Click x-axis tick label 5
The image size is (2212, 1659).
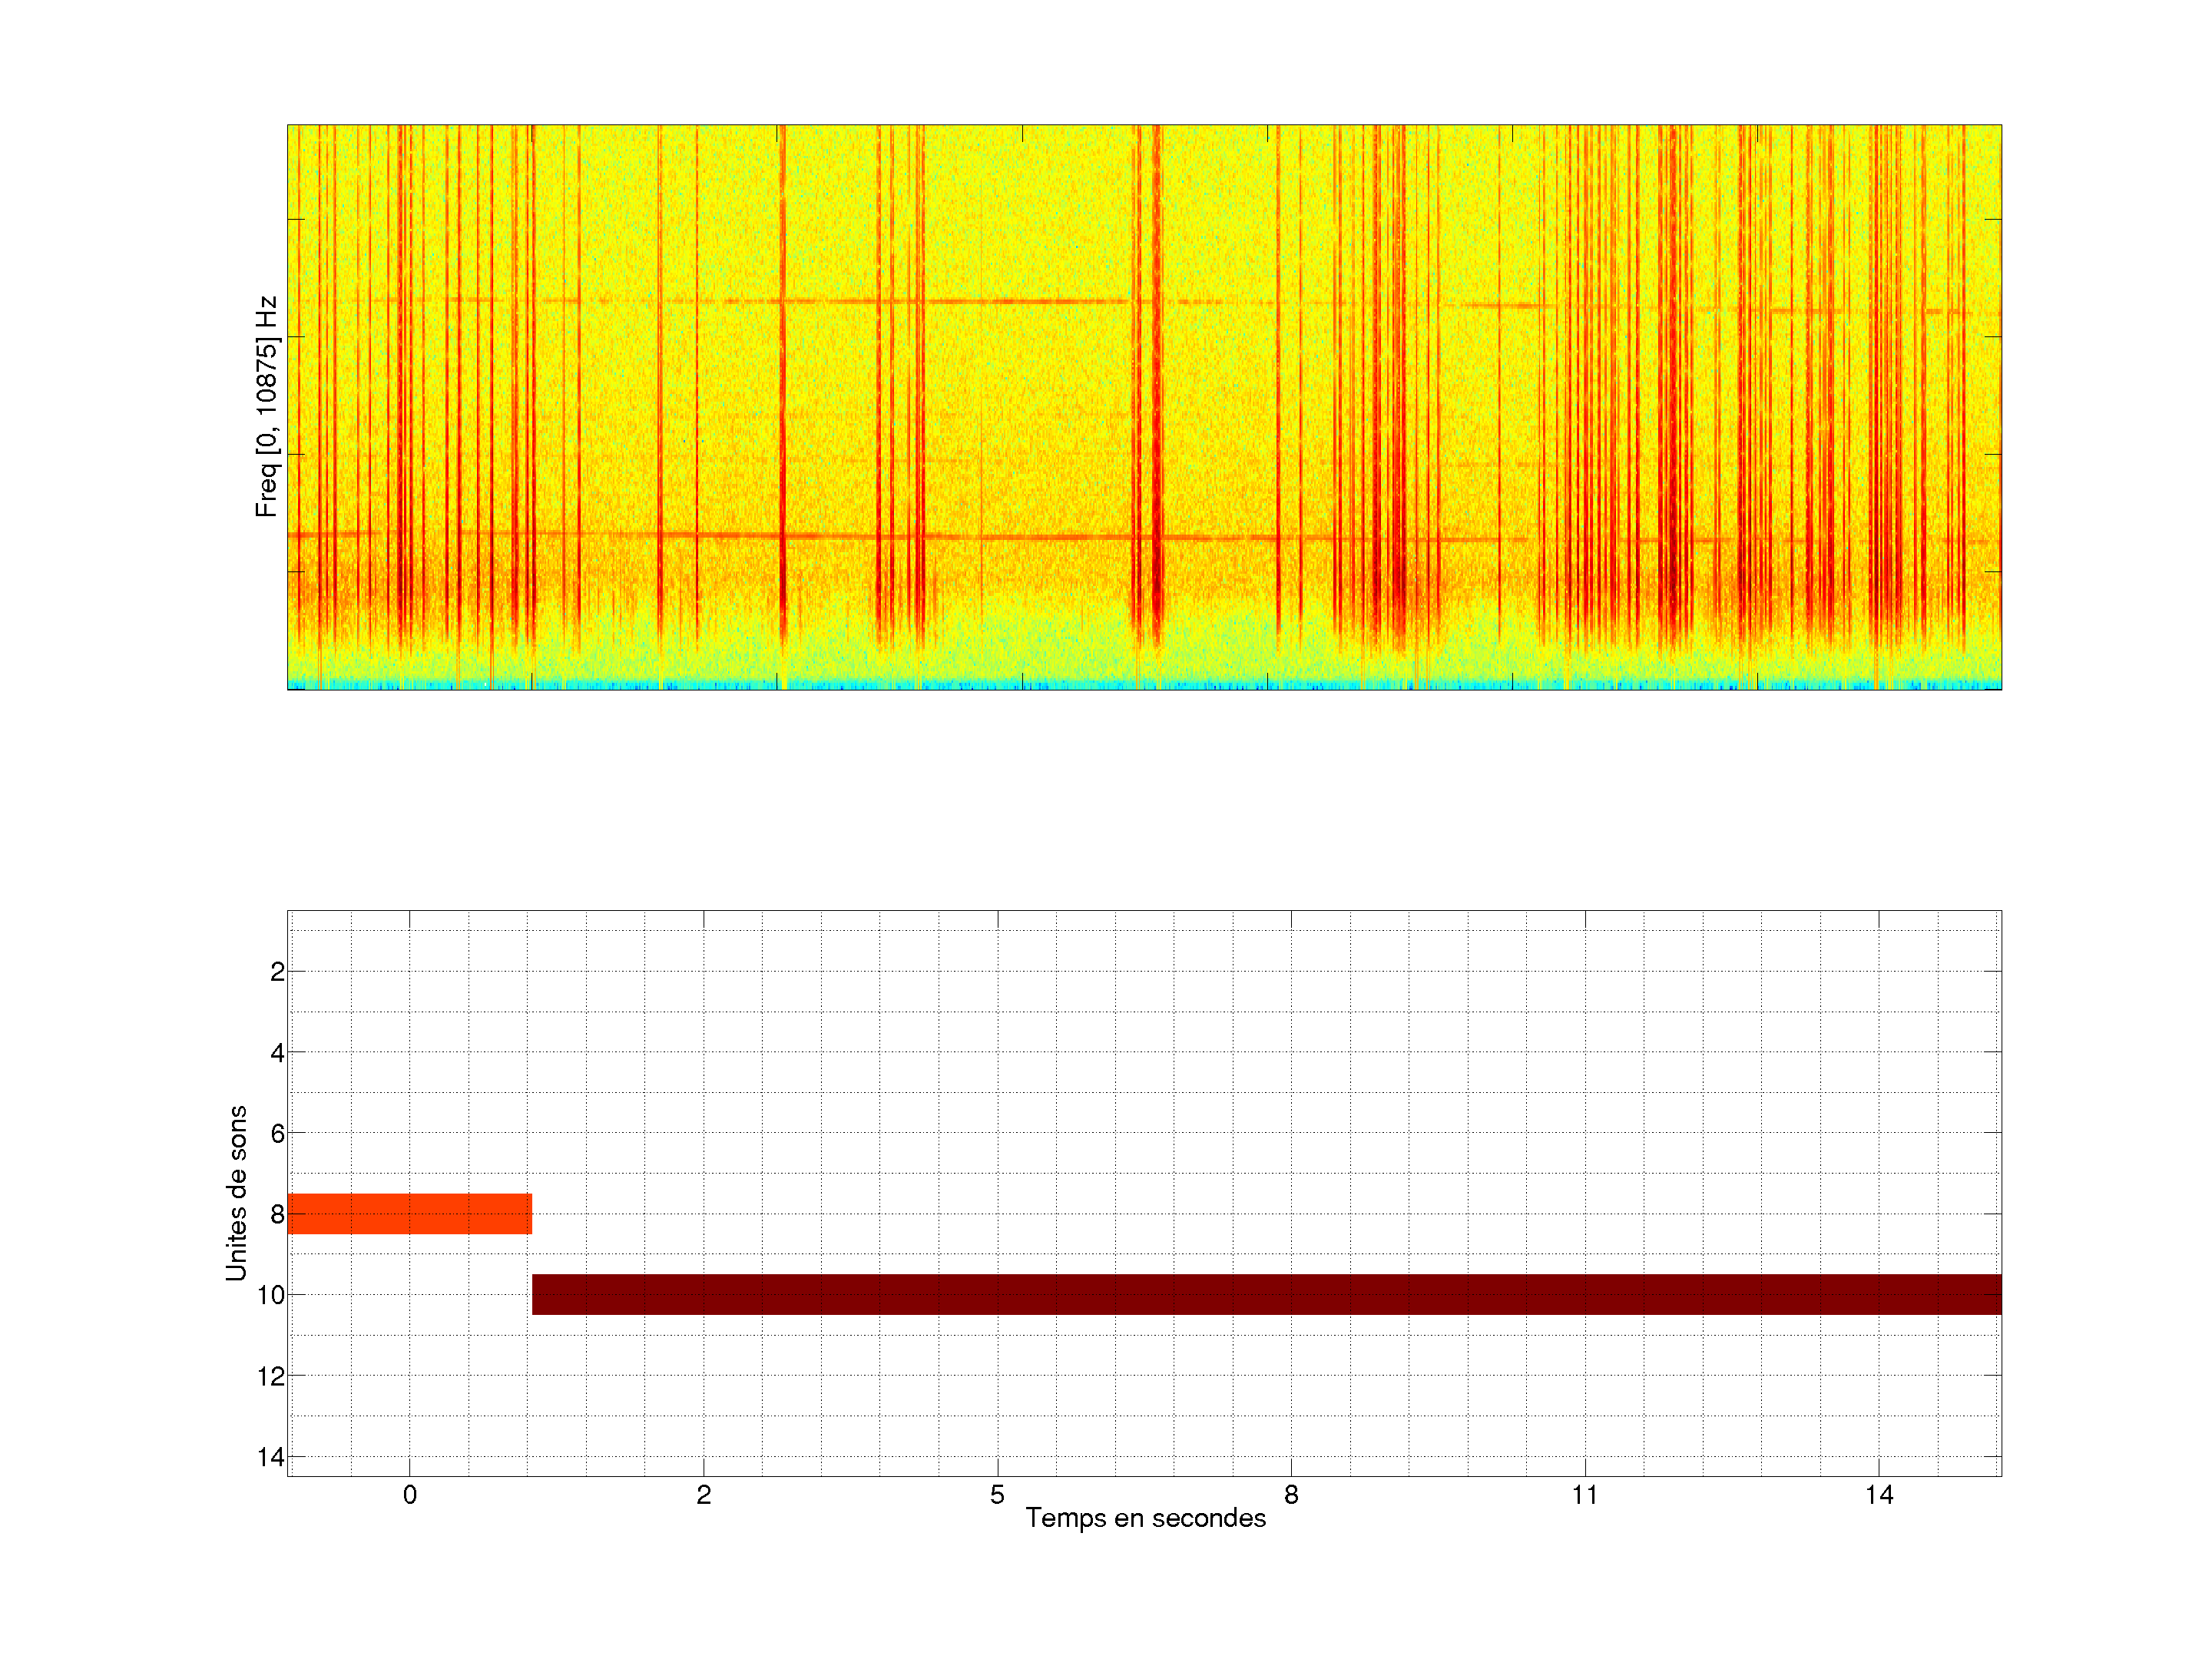[x=997, y=1495]
